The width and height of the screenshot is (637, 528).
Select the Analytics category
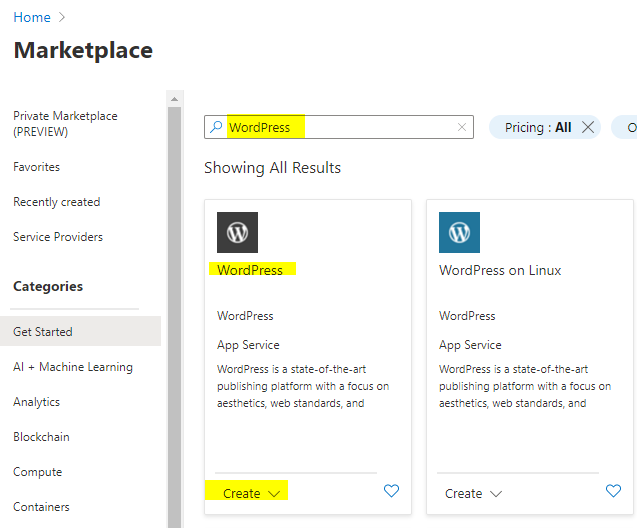(x=36, y=402)
